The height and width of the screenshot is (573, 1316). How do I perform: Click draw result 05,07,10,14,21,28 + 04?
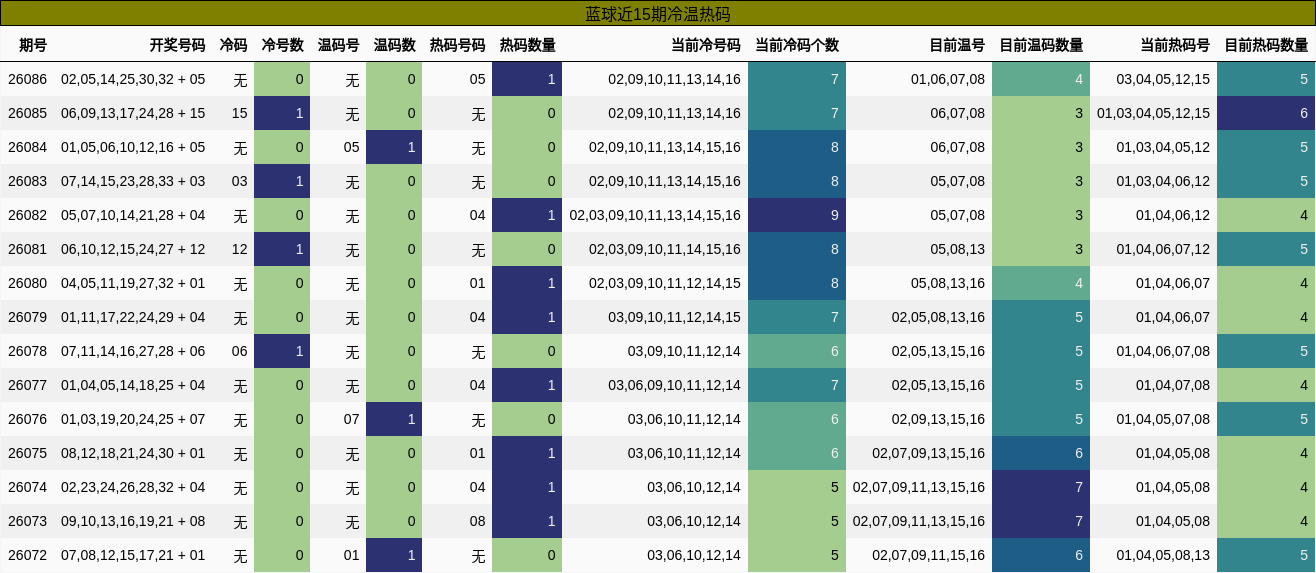(133, 215)
